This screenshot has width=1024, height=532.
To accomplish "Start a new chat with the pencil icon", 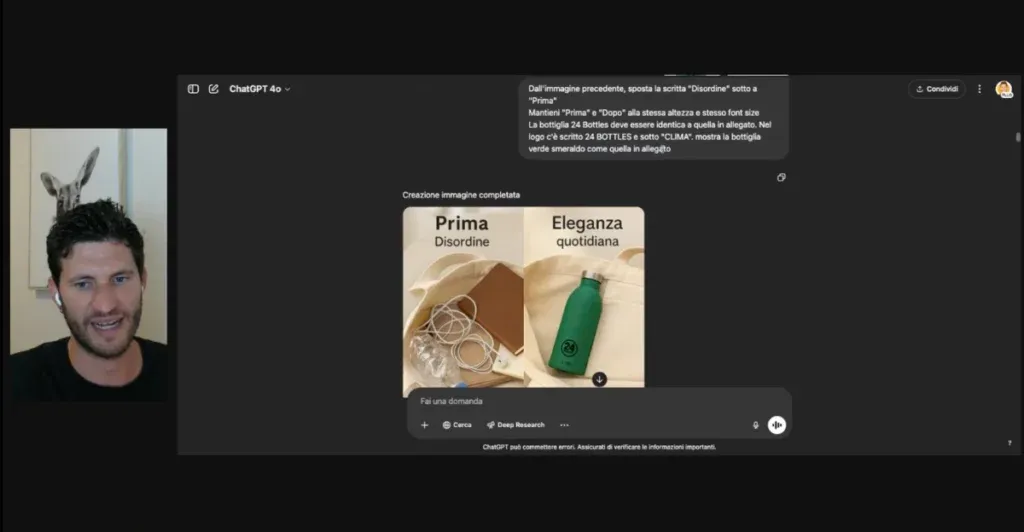I will click(214, 89).
